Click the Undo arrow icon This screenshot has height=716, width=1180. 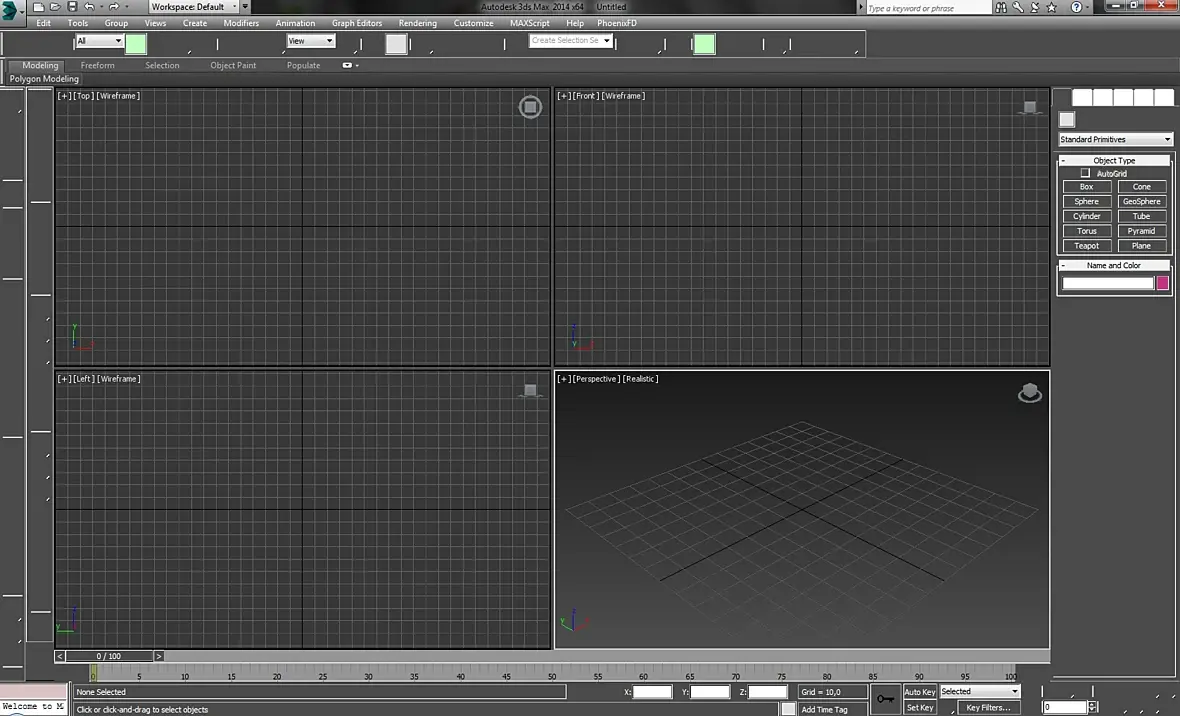(x=90, y=7)
